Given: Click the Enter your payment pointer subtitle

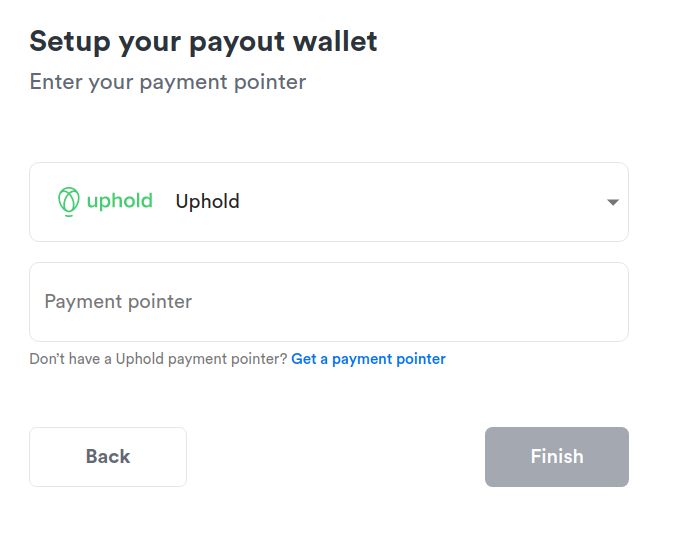Looking at the screenshot, I should click(167, 82).
